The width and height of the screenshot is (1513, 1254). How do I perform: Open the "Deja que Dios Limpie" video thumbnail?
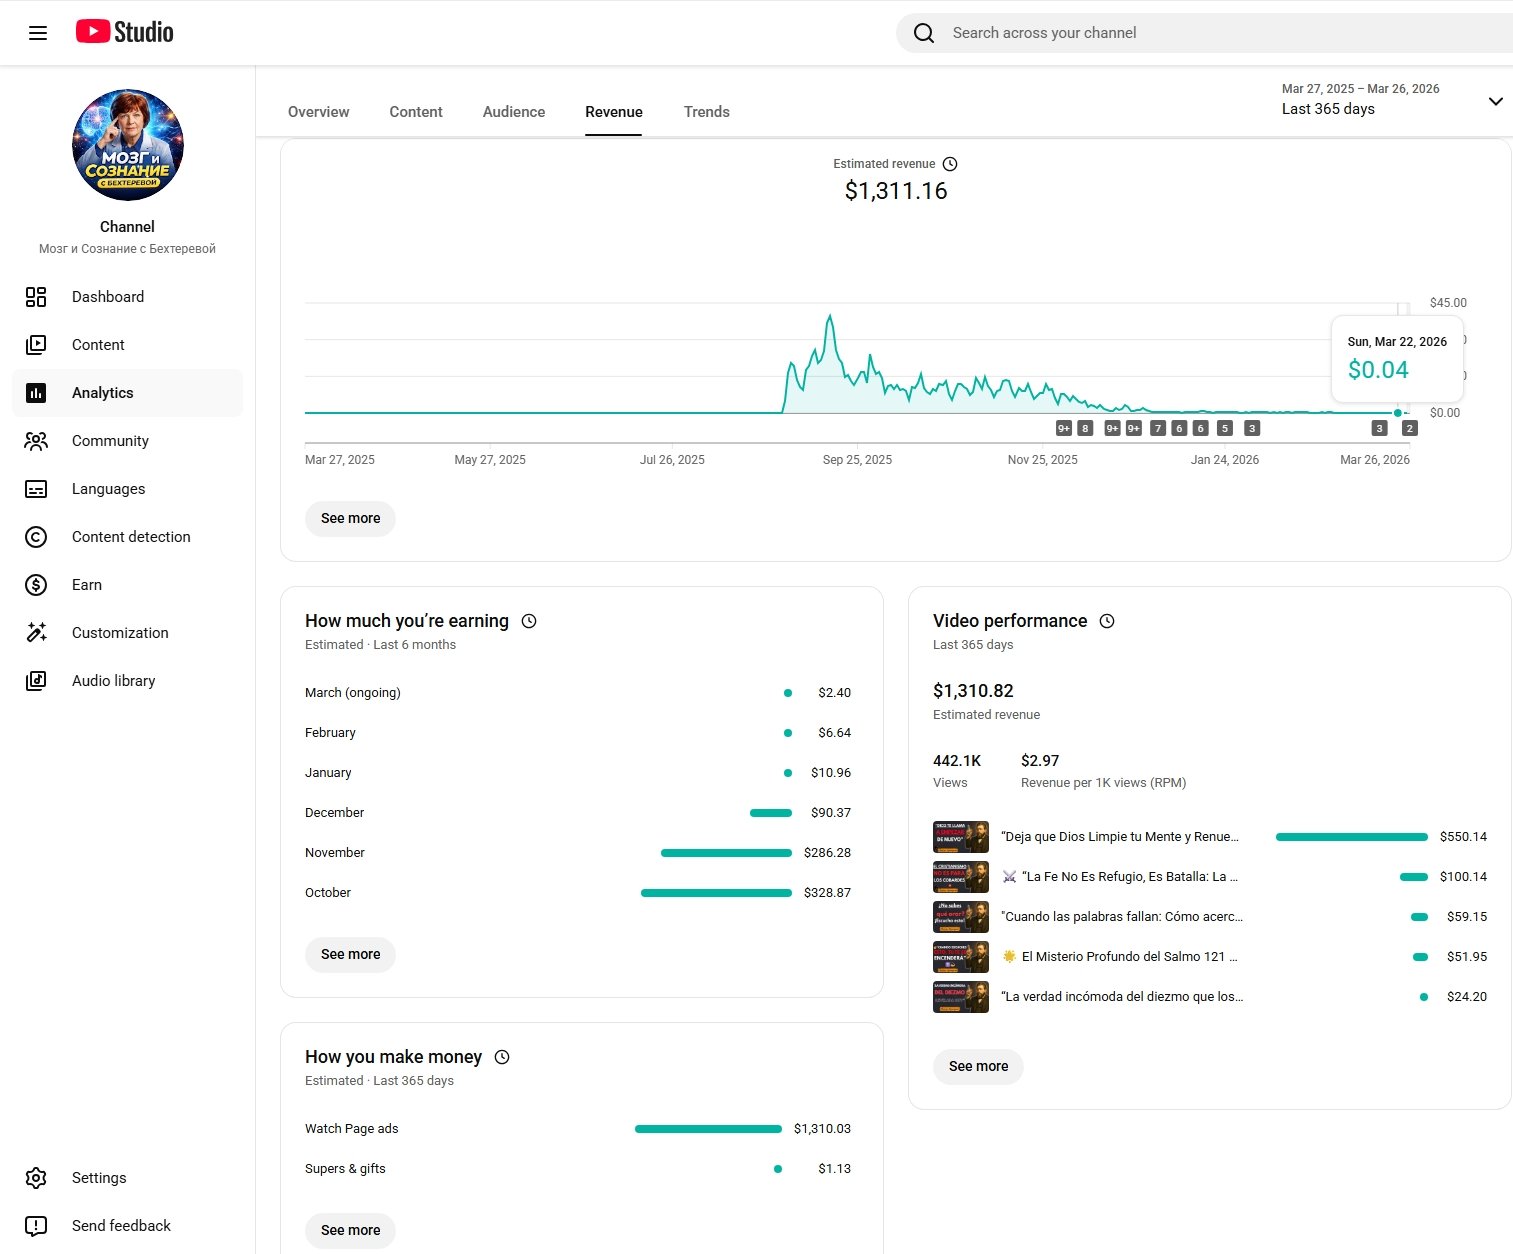[x=960, y=837]
